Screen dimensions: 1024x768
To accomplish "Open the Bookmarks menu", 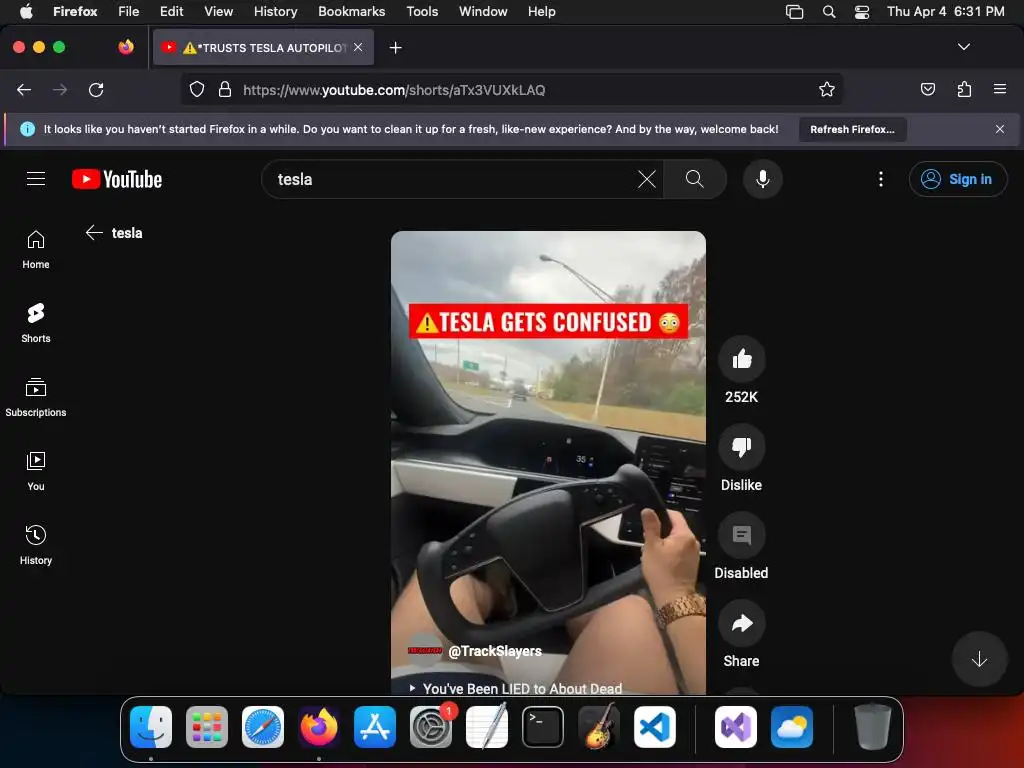I will pos(351,11).
